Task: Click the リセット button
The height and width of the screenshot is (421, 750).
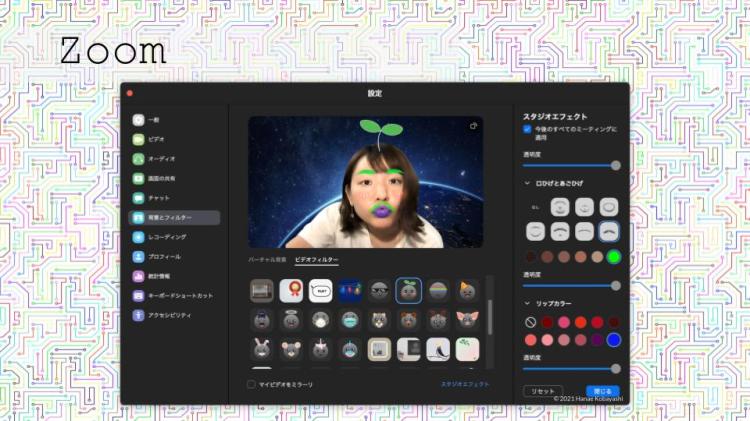Action: coord(543,391)
